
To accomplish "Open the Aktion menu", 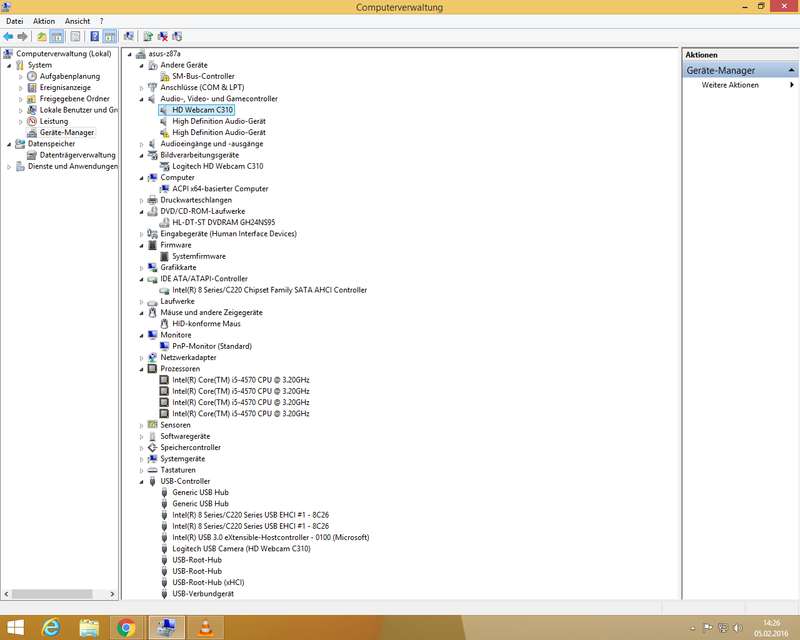I will click(x=43, y=20).
